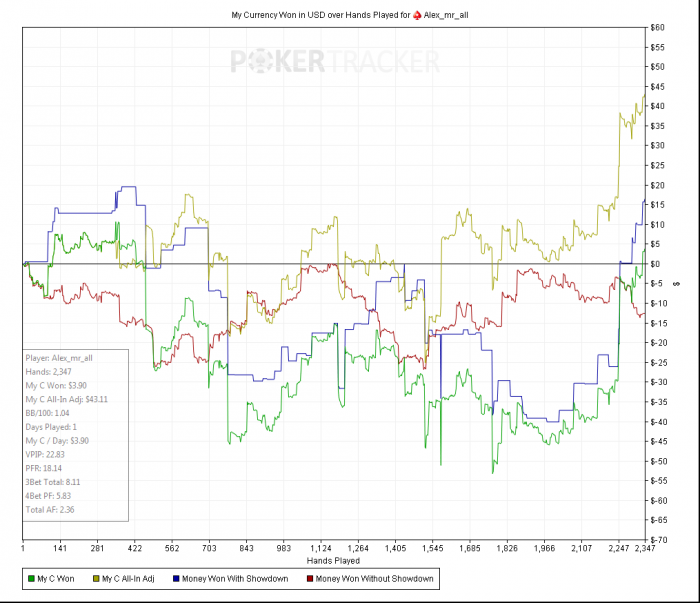This screenshot has height=603, width=700.
Task: Select the My C Won legend label
Action: pos(56,578)
